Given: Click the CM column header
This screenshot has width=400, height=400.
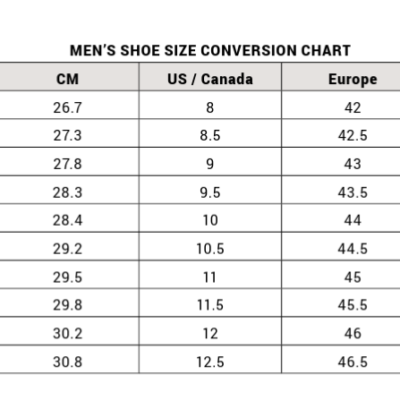Looking at the screenshot, I should click(x=68, y=79).
